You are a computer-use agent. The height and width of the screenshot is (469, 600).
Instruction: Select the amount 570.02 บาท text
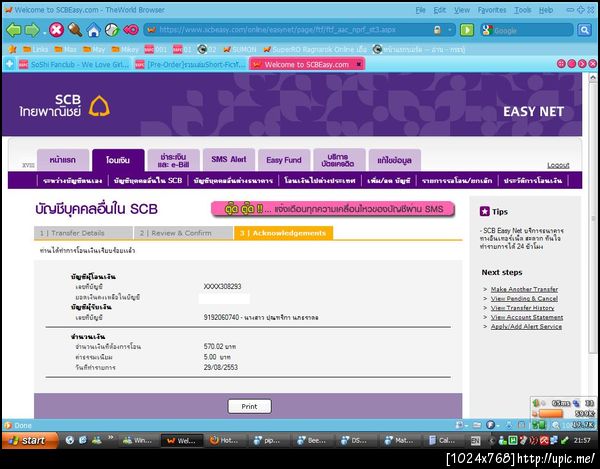[x=220, y=347]
